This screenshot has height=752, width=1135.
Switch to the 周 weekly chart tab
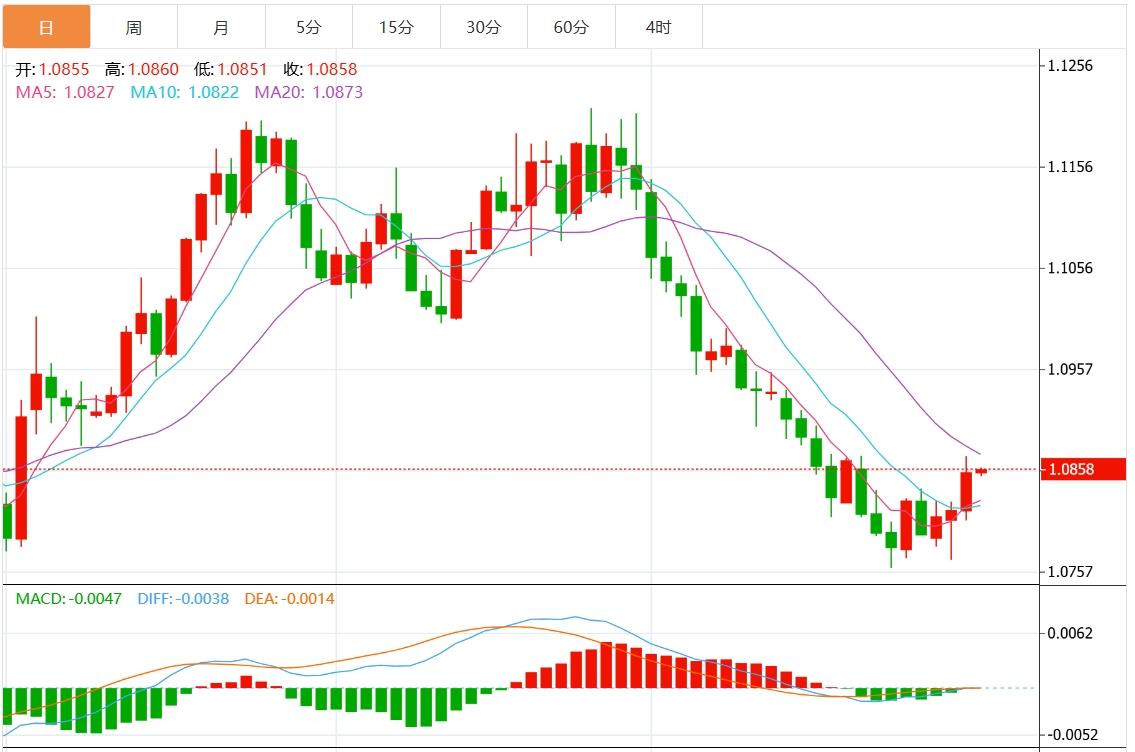pyautogui.click(x=134, y=27)
